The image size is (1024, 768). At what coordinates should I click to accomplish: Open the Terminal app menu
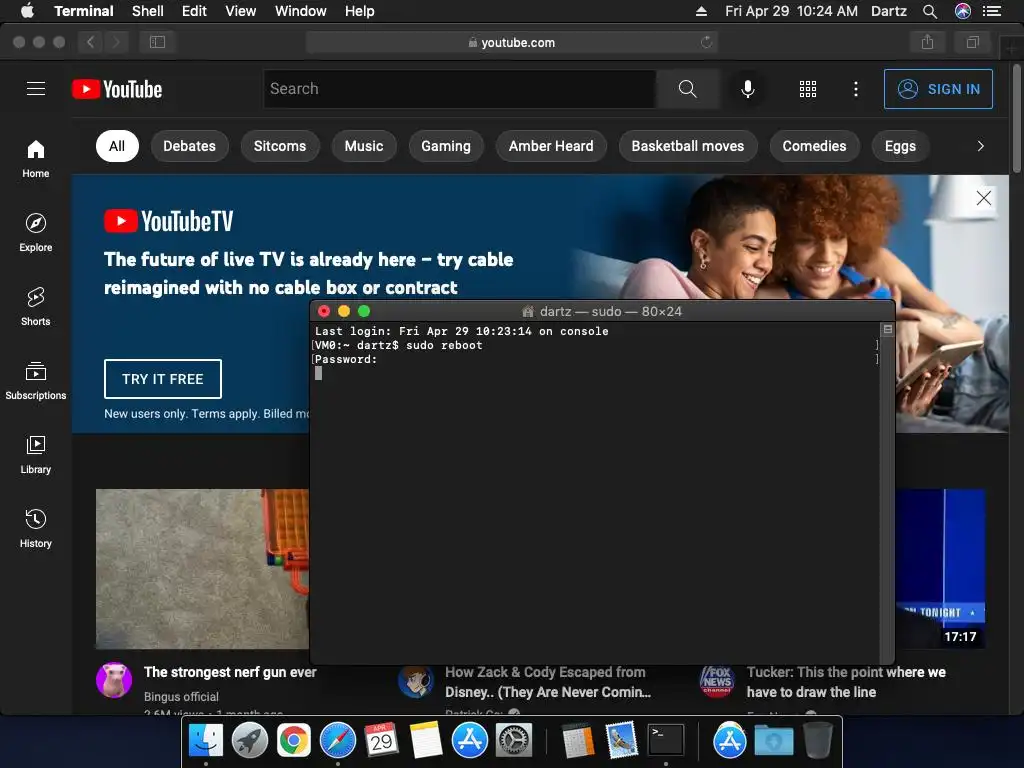pos(84,11)
